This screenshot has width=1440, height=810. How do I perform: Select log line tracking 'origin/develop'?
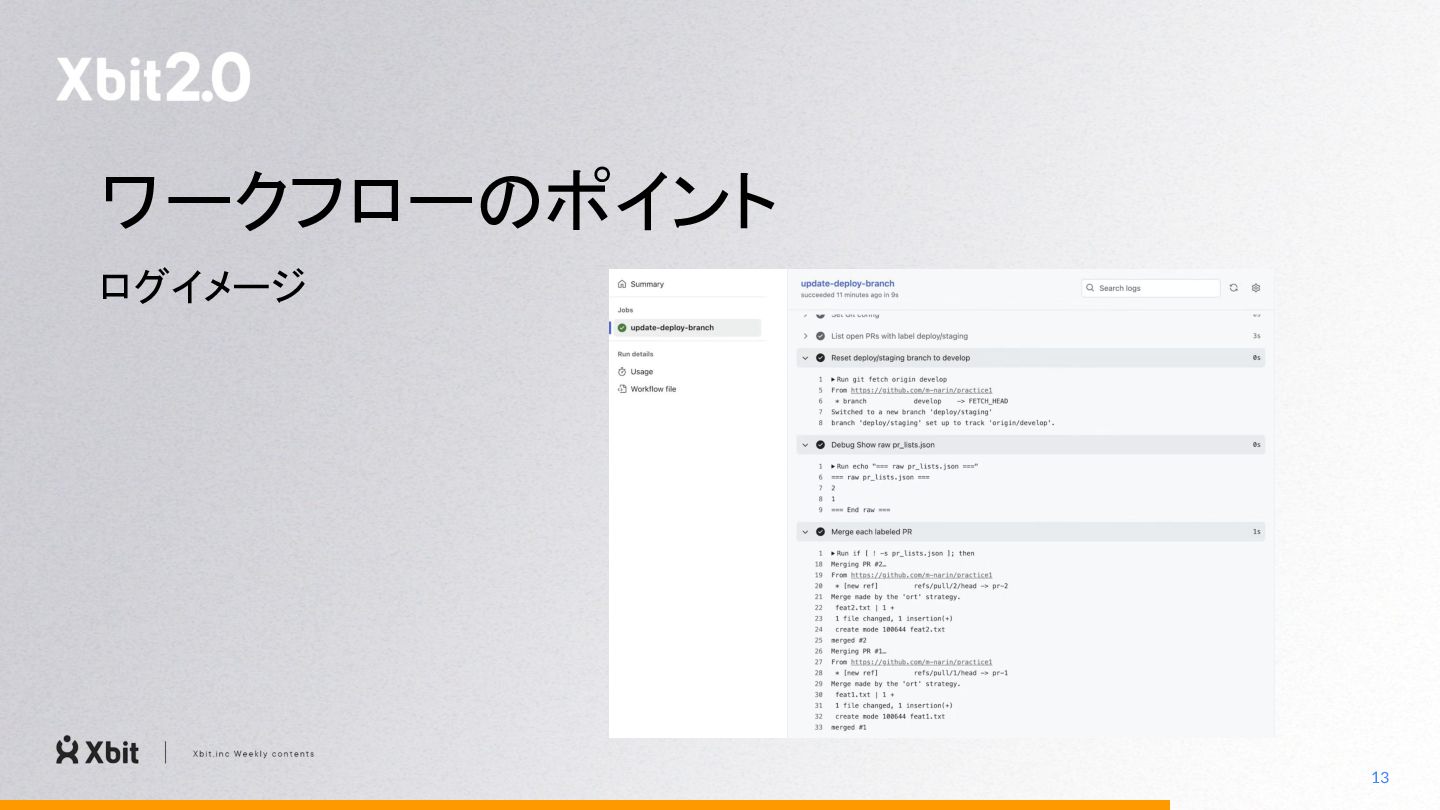pos(943,423)
